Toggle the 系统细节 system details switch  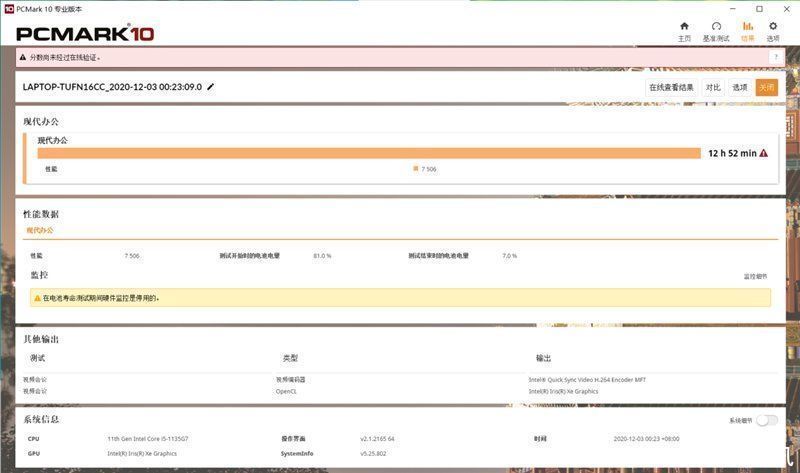[x=767, y=420]
